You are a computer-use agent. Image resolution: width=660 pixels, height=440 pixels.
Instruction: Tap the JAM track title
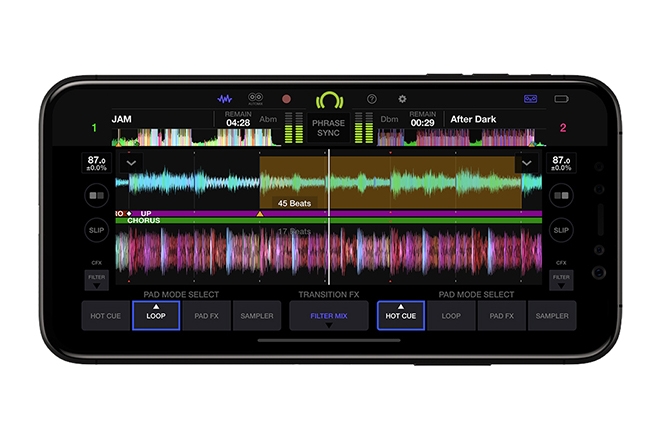coord(122,119)
